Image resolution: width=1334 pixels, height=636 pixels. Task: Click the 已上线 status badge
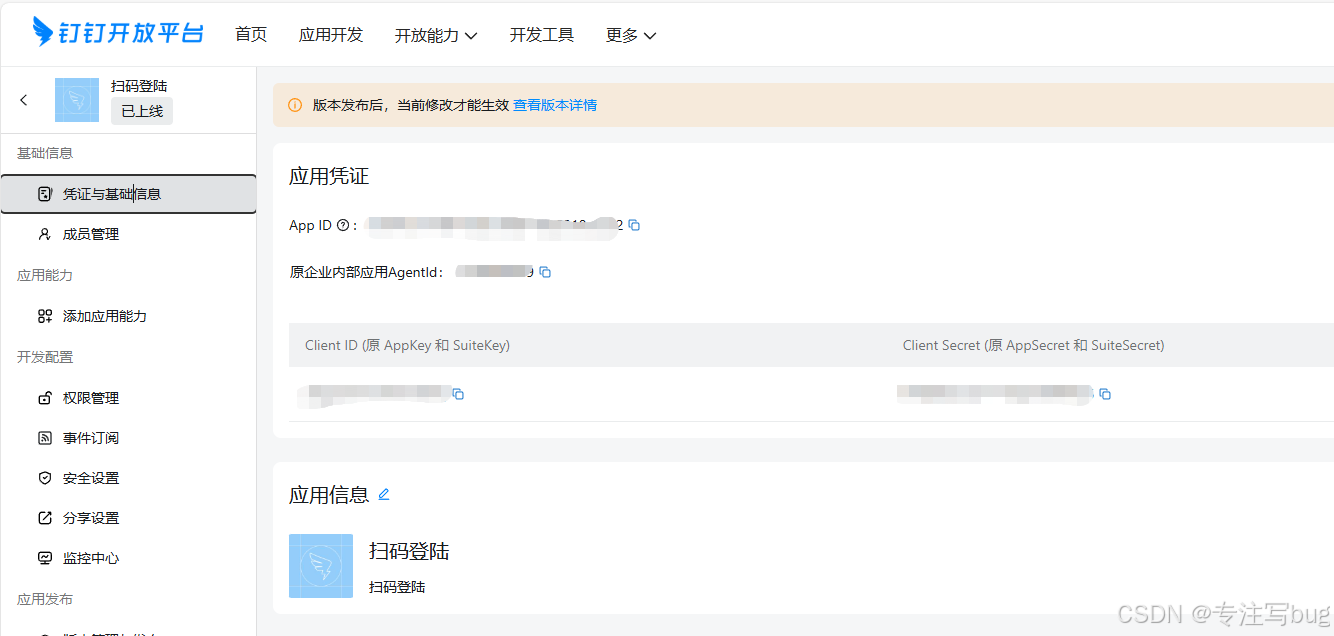click(x=142, y=111)
